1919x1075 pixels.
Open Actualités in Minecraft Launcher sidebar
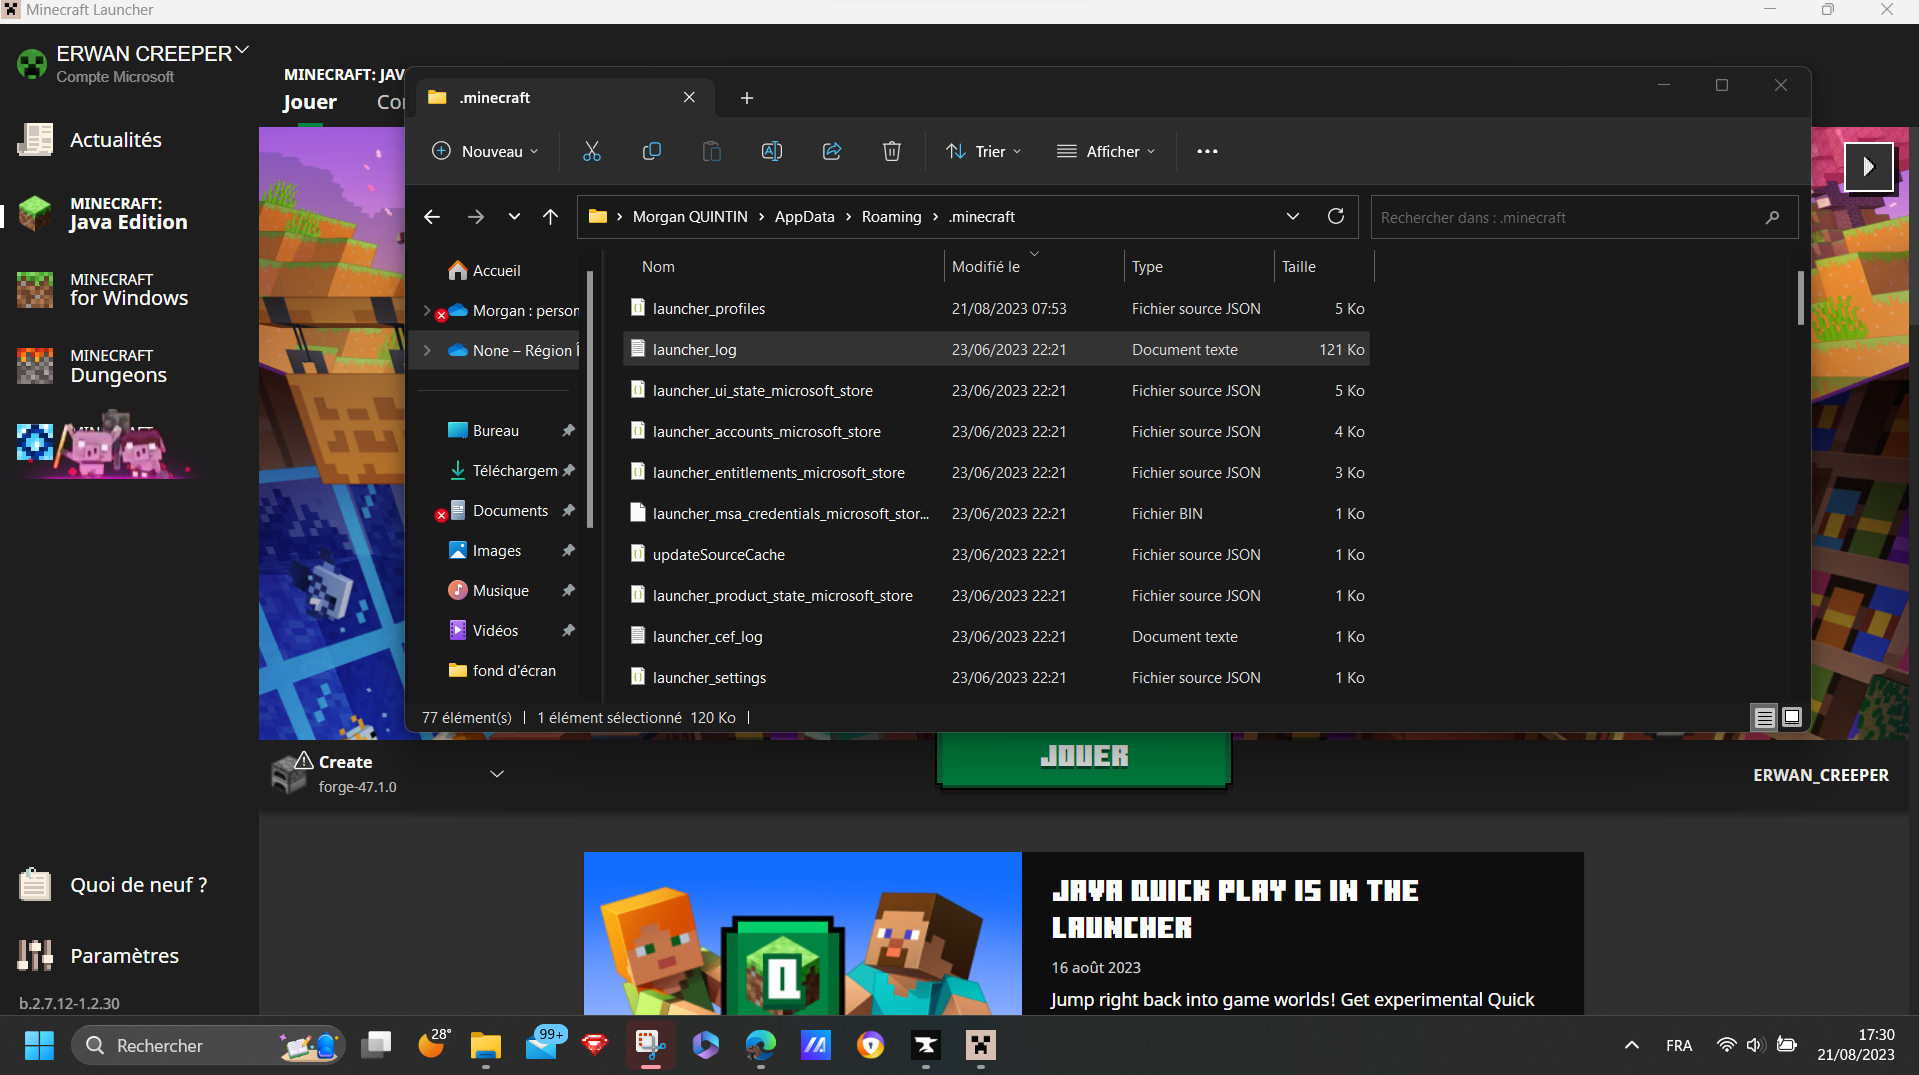coord(116,140)
